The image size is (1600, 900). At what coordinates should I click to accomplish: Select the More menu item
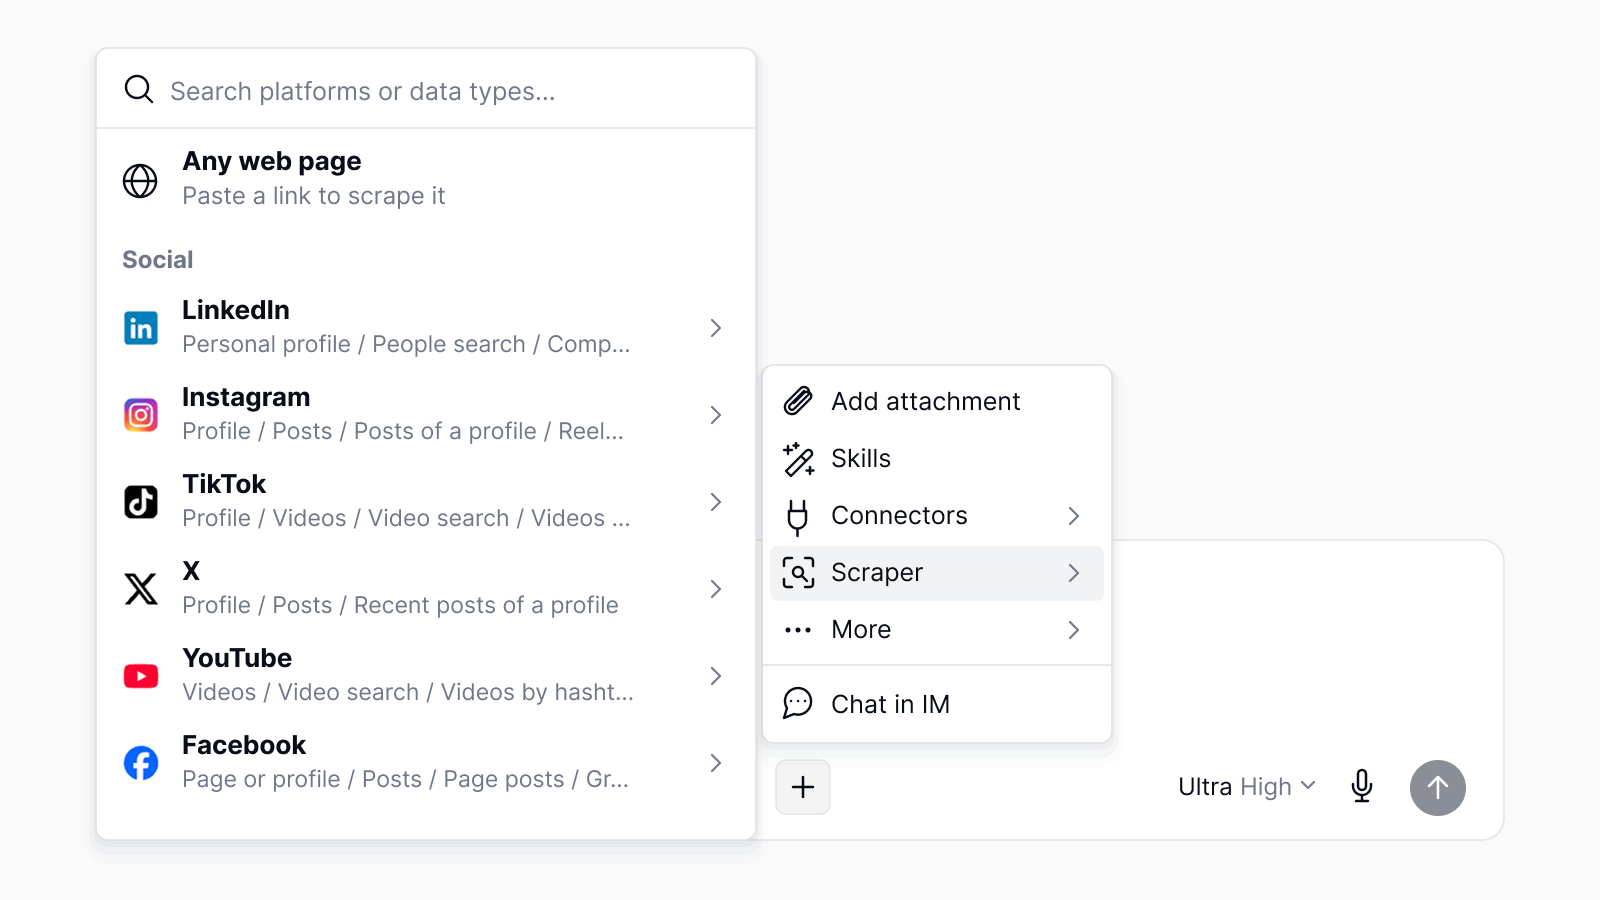click(x=937, y=630)
